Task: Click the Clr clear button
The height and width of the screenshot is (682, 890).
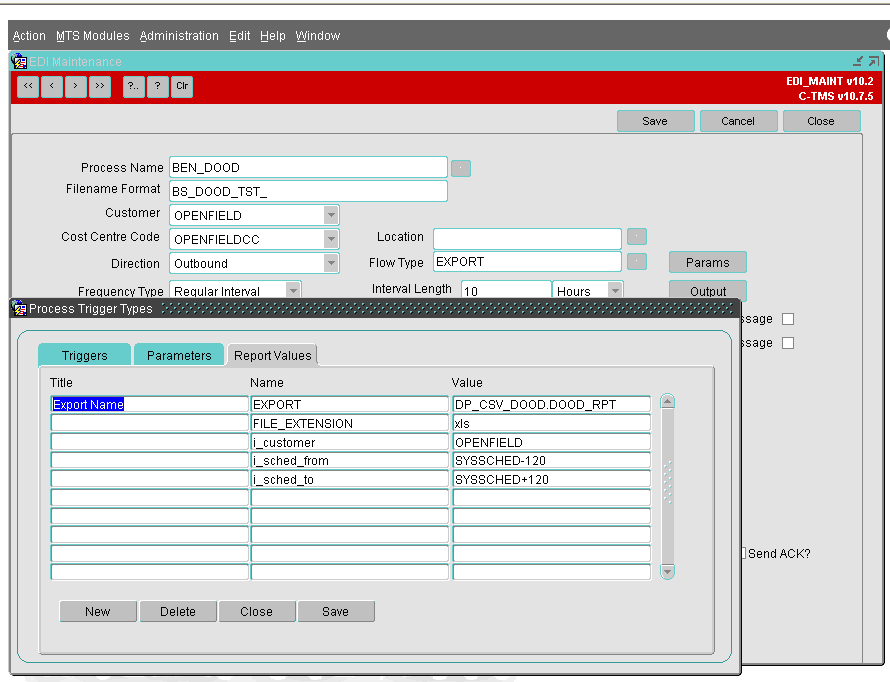Action: (x=182, y=86)
